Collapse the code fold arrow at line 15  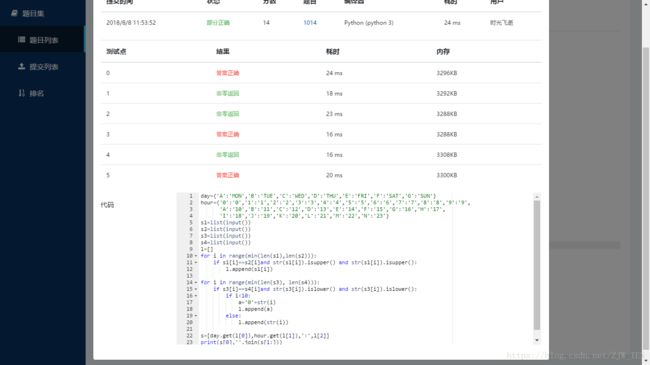coord(196,289)
